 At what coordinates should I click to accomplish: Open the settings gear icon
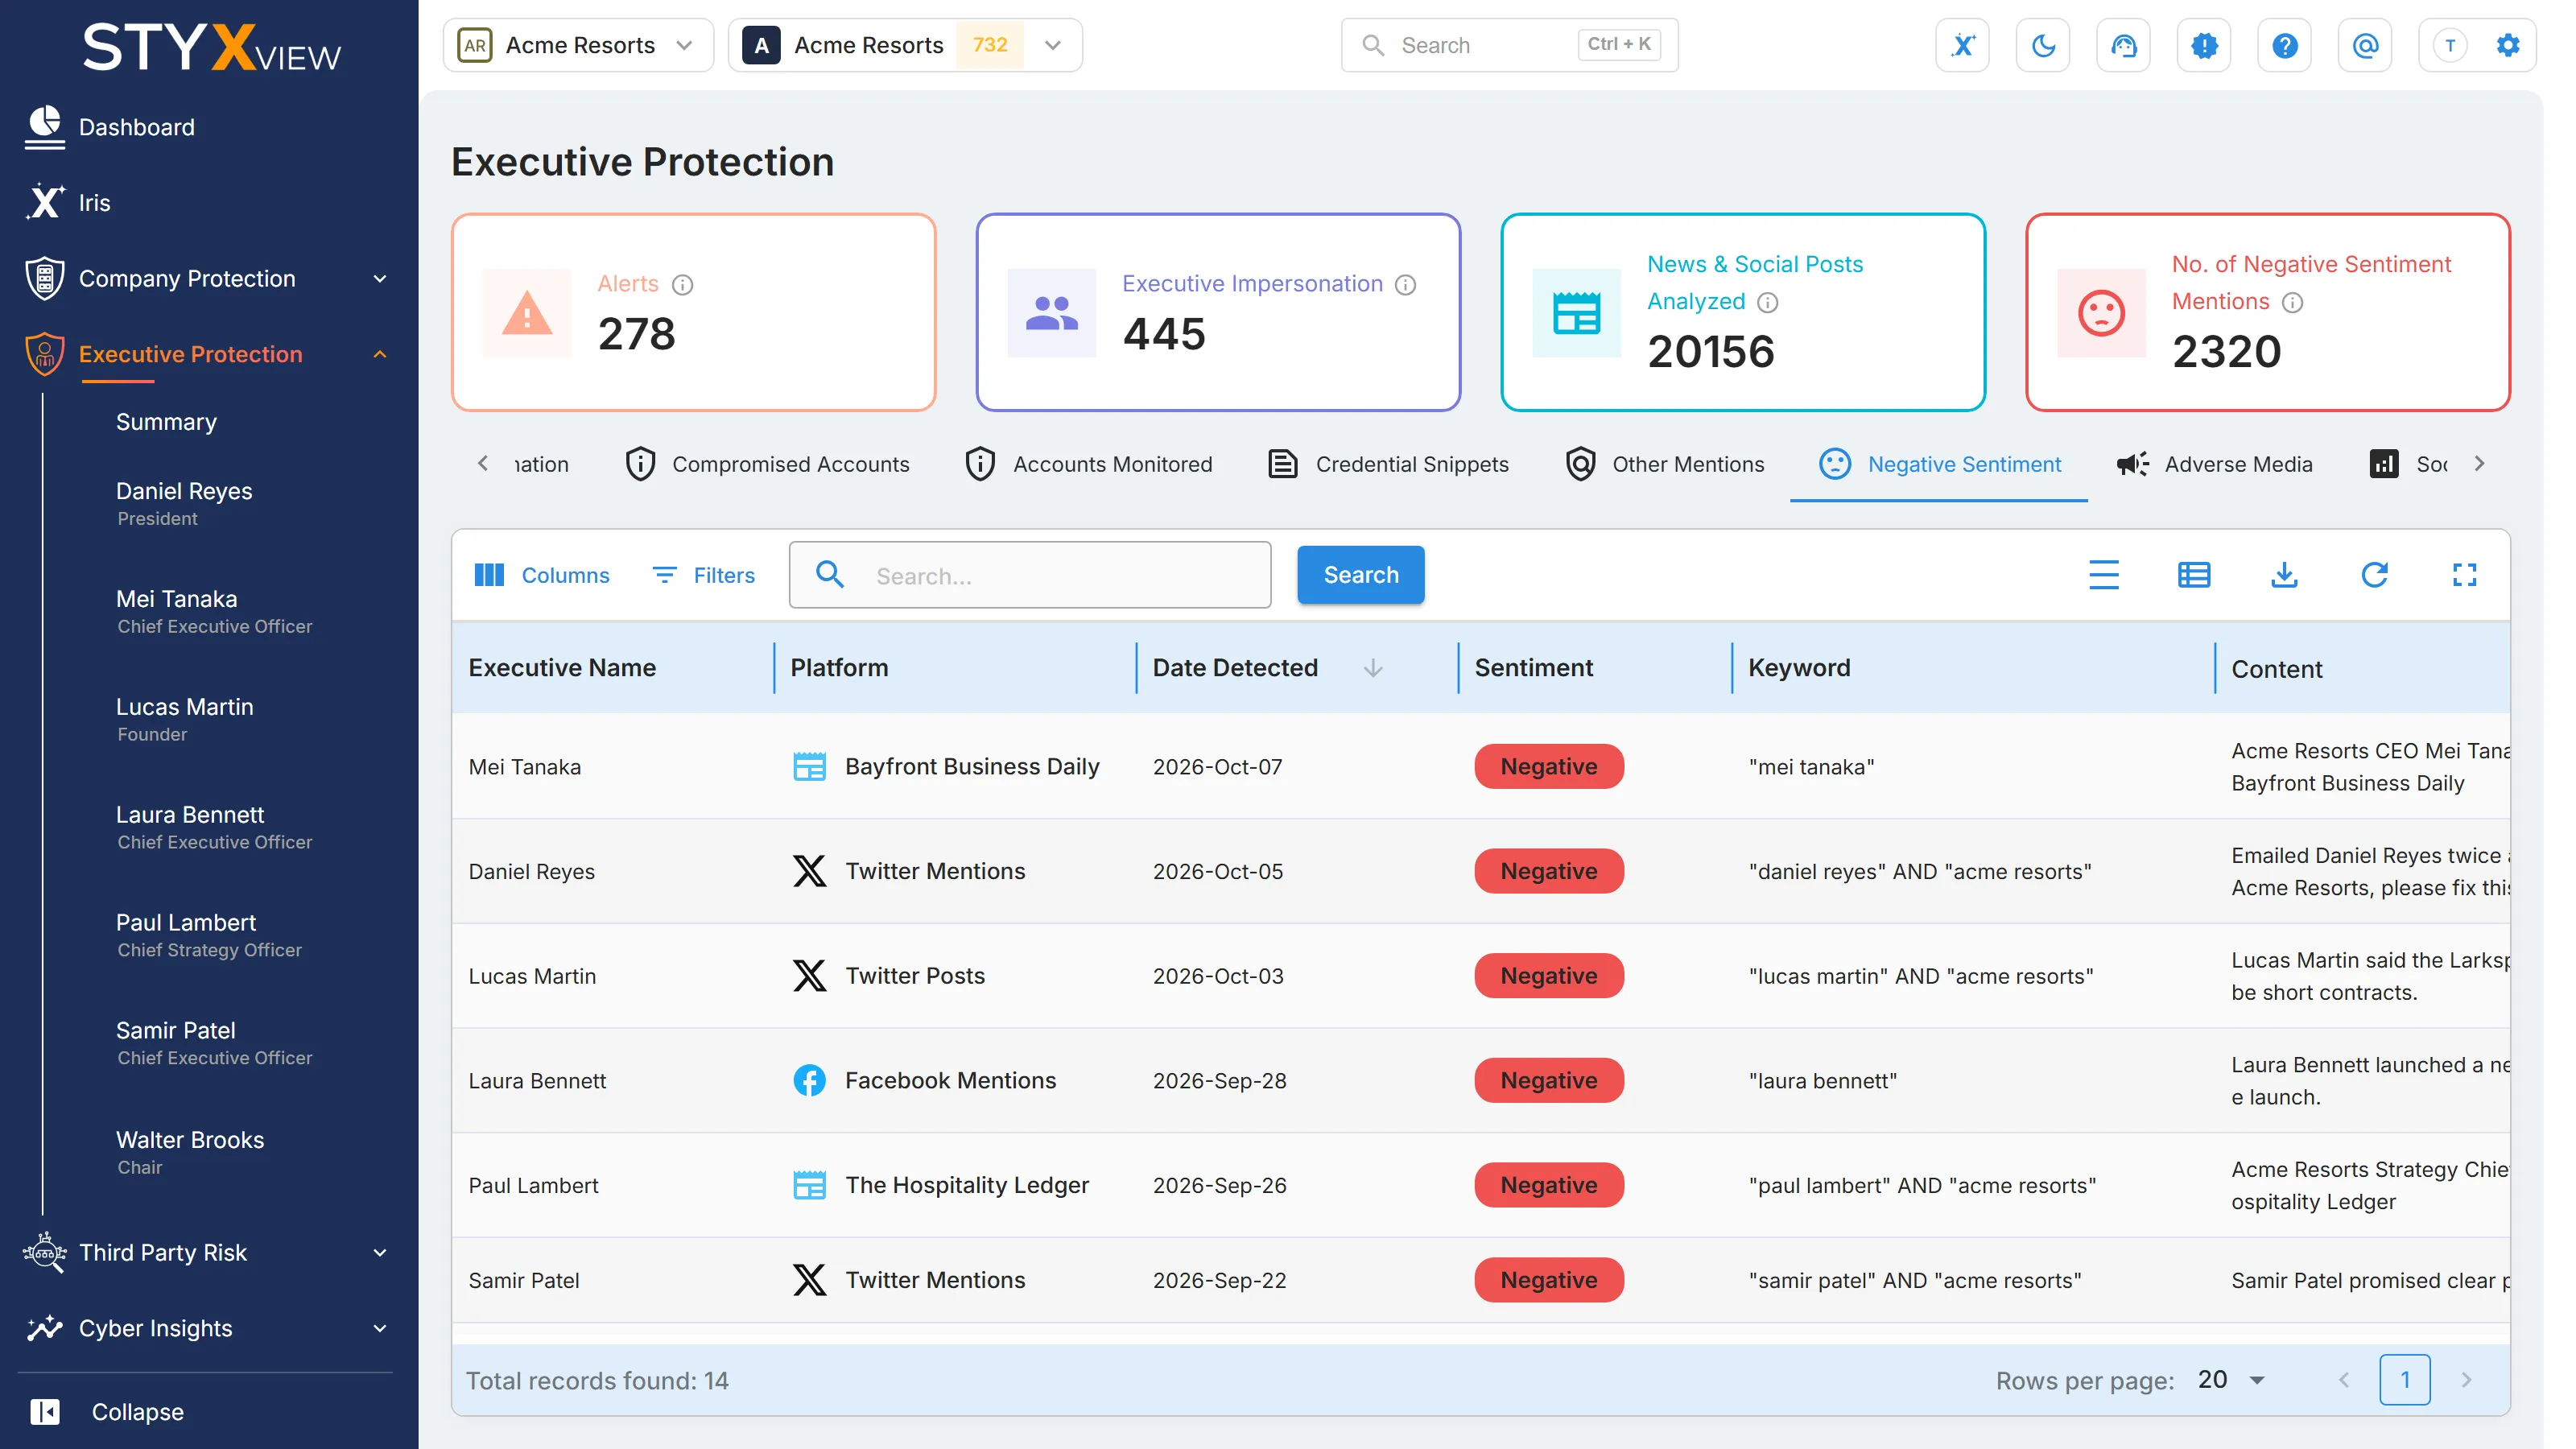[x=2508, y=45]
